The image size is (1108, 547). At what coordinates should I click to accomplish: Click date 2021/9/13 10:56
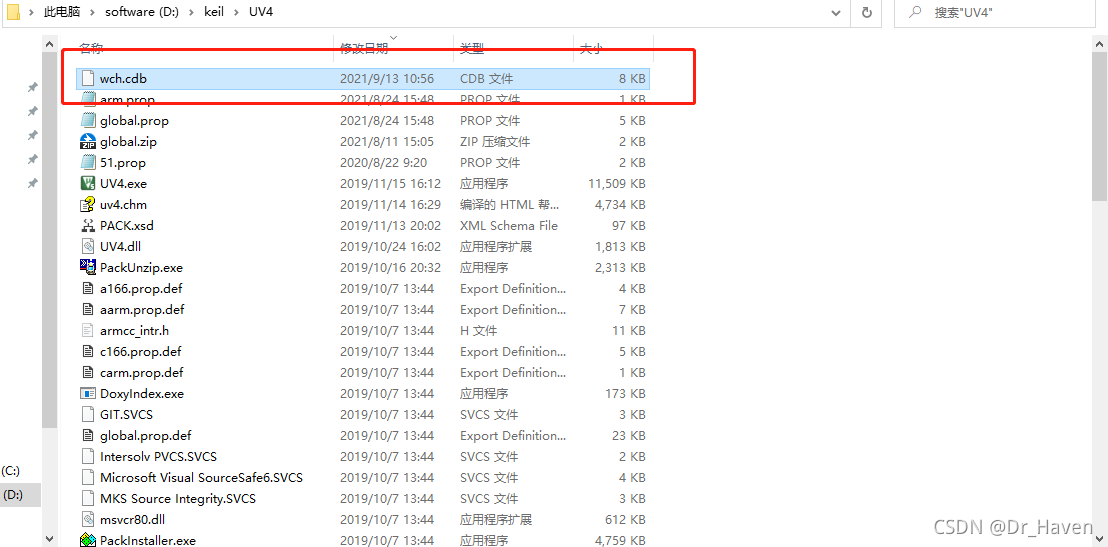point(387,78)
